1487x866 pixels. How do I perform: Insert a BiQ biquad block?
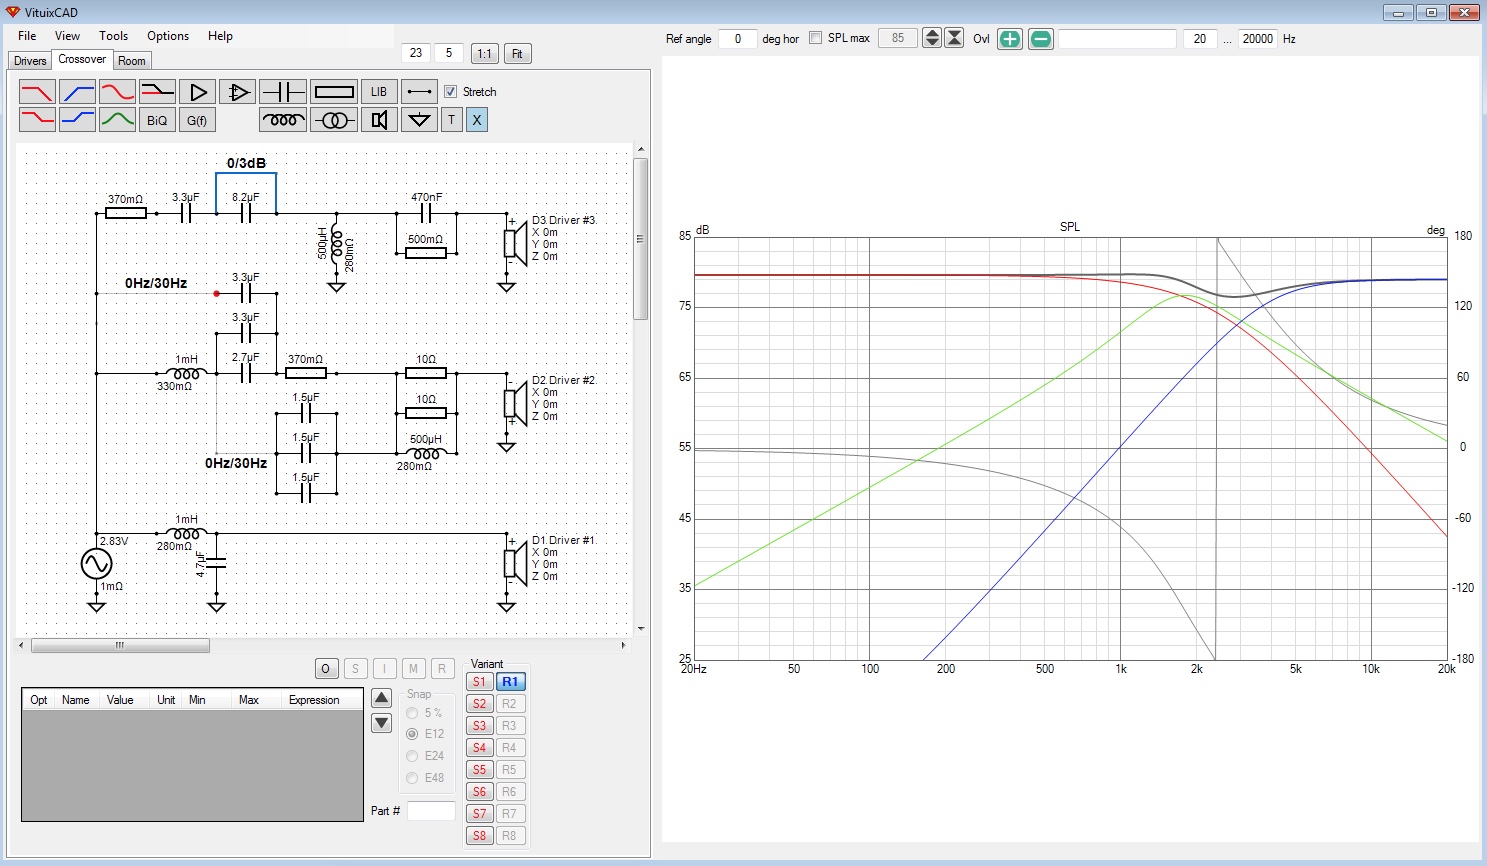[x=157, y=120]
